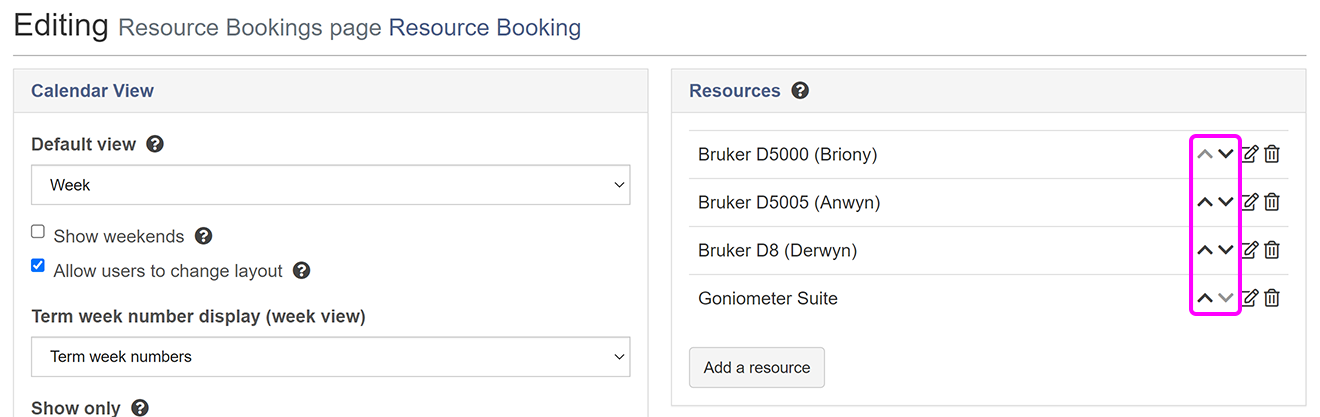
Task: Enable the Show weekends checkbox
Action: [x=38, y=232]
